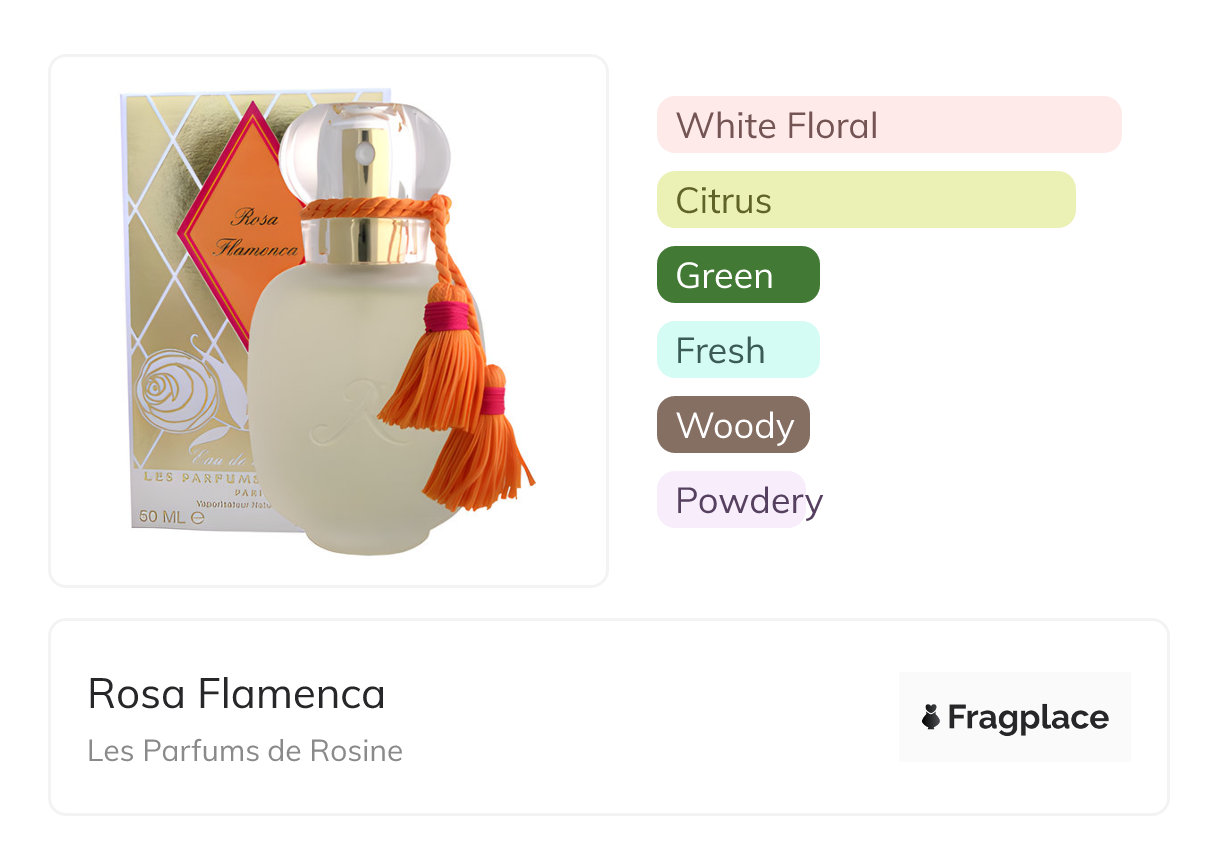Click the Fragplace wordmark text

[1028, 717]
